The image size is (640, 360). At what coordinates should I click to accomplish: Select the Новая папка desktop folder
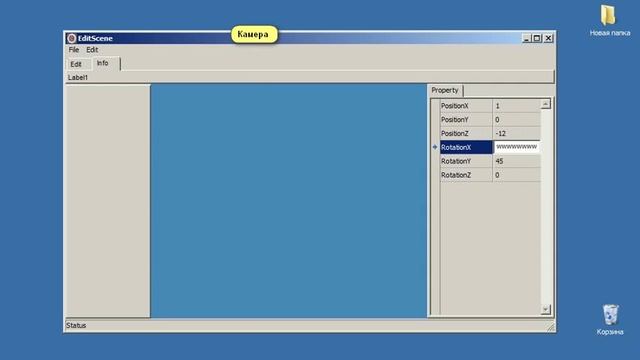(x=609, y=21)
